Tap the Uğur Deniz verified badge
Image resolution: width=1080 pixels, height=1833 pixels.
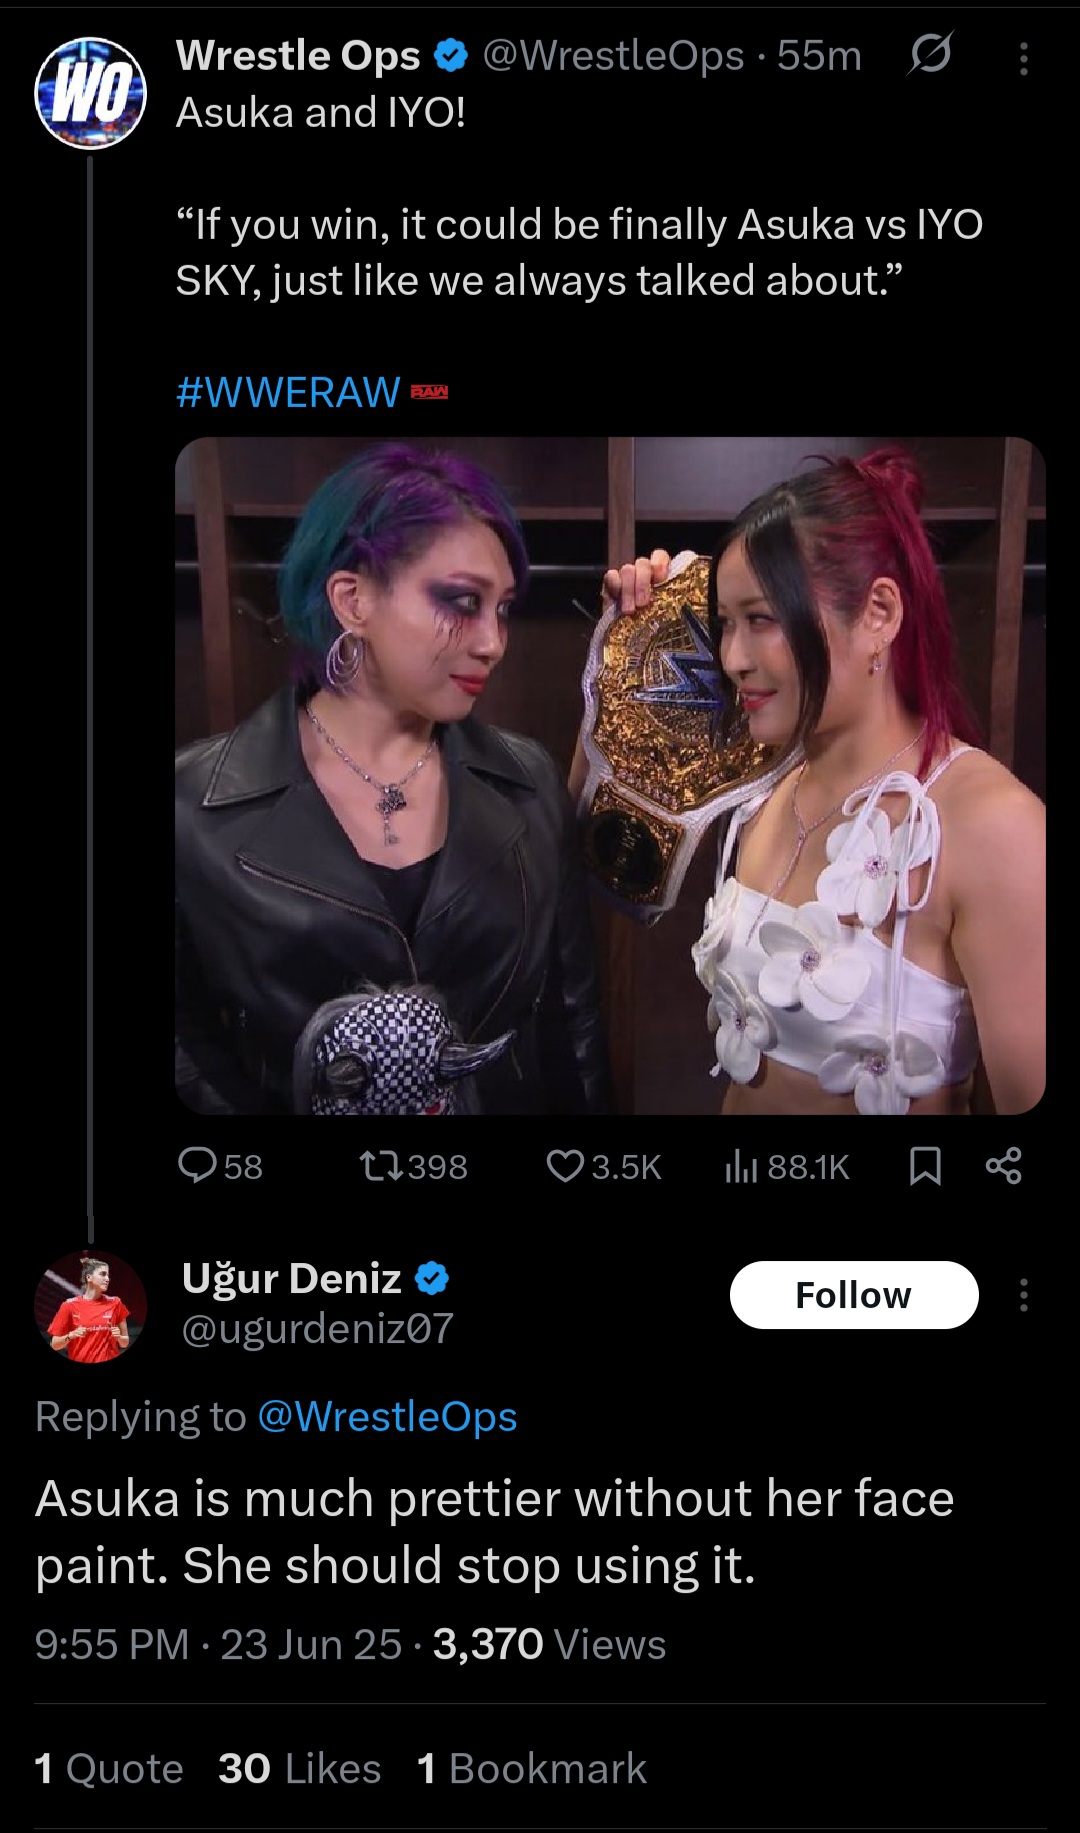click(x=432, y=1278)
